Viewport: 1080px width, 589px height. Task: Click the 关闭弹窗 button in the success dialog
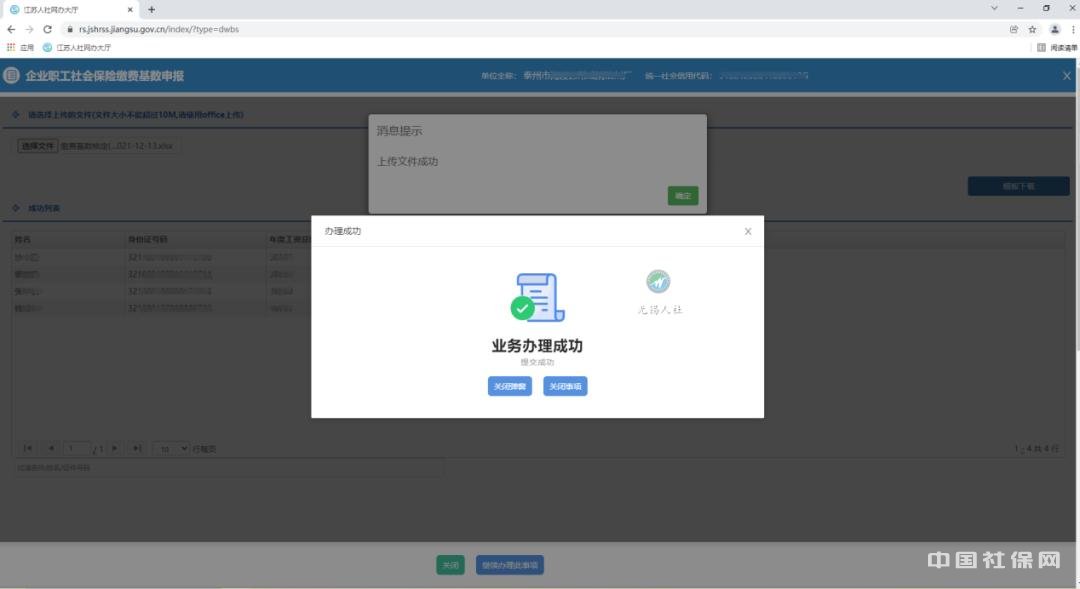point(509,386)
